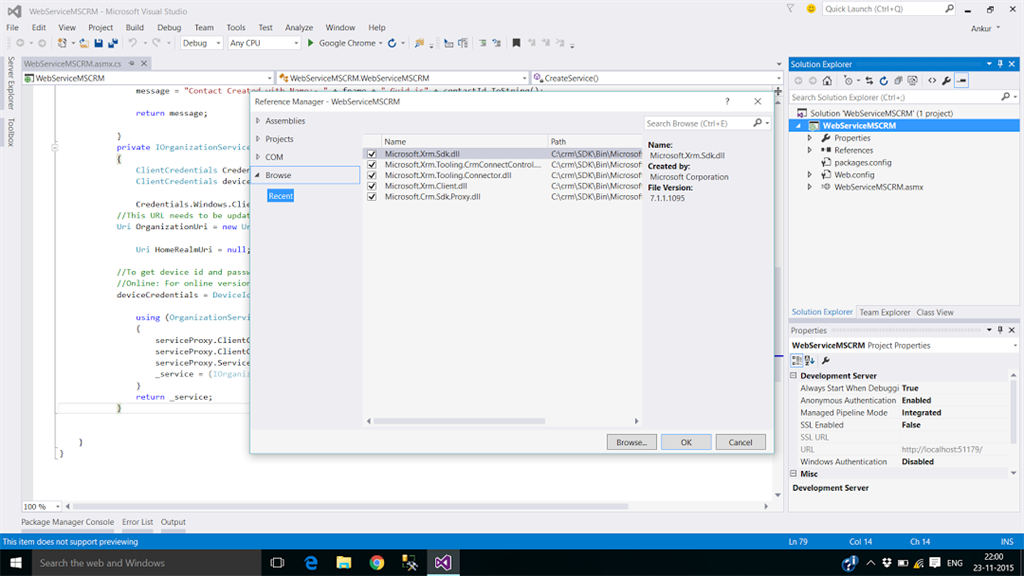Click the Save All toolbar icon
Screen dimensions: 1024x576
tap(114, 43)
